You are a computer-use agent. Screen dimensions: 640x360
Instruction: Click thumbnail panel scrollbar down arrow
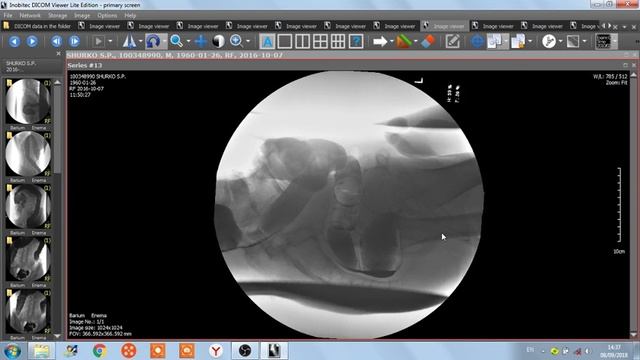click(x=57, y=336)
